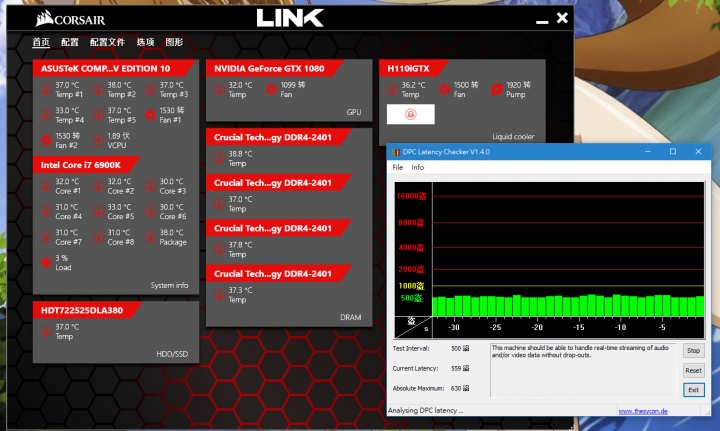Select motherboard Temp #1 thermometer icon

(46, 90)
